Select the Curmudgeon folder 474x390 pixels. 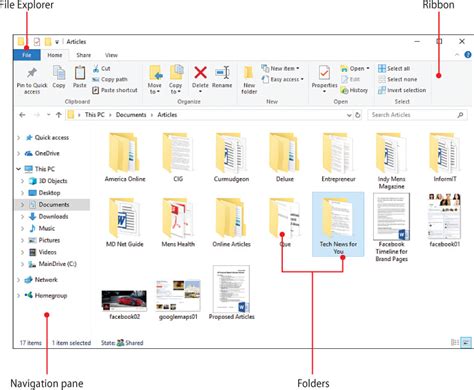(x=231, y=157)
